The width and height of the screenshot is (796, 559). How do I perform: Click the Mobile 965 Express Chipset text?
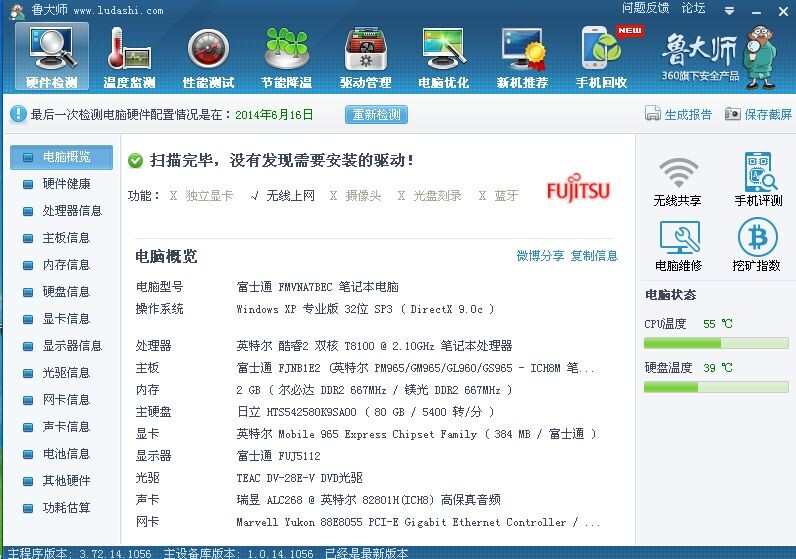416,434
